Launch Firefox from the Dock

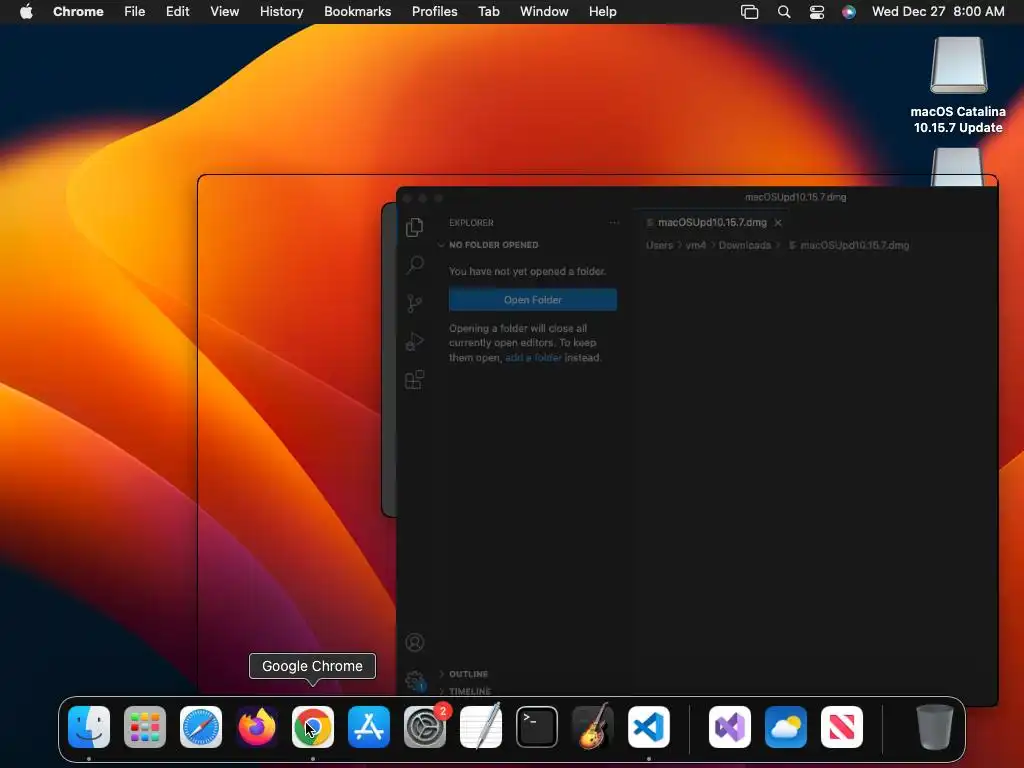point(257,727)
